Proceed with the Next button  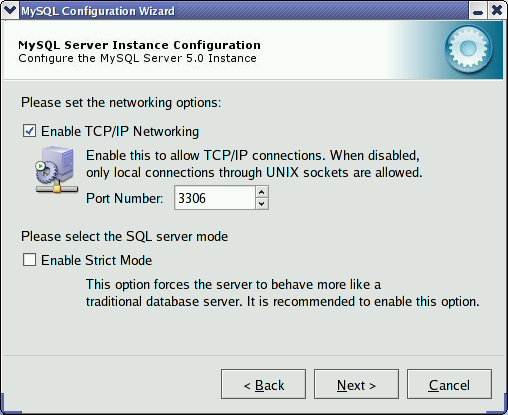click(x=356, y=384)
